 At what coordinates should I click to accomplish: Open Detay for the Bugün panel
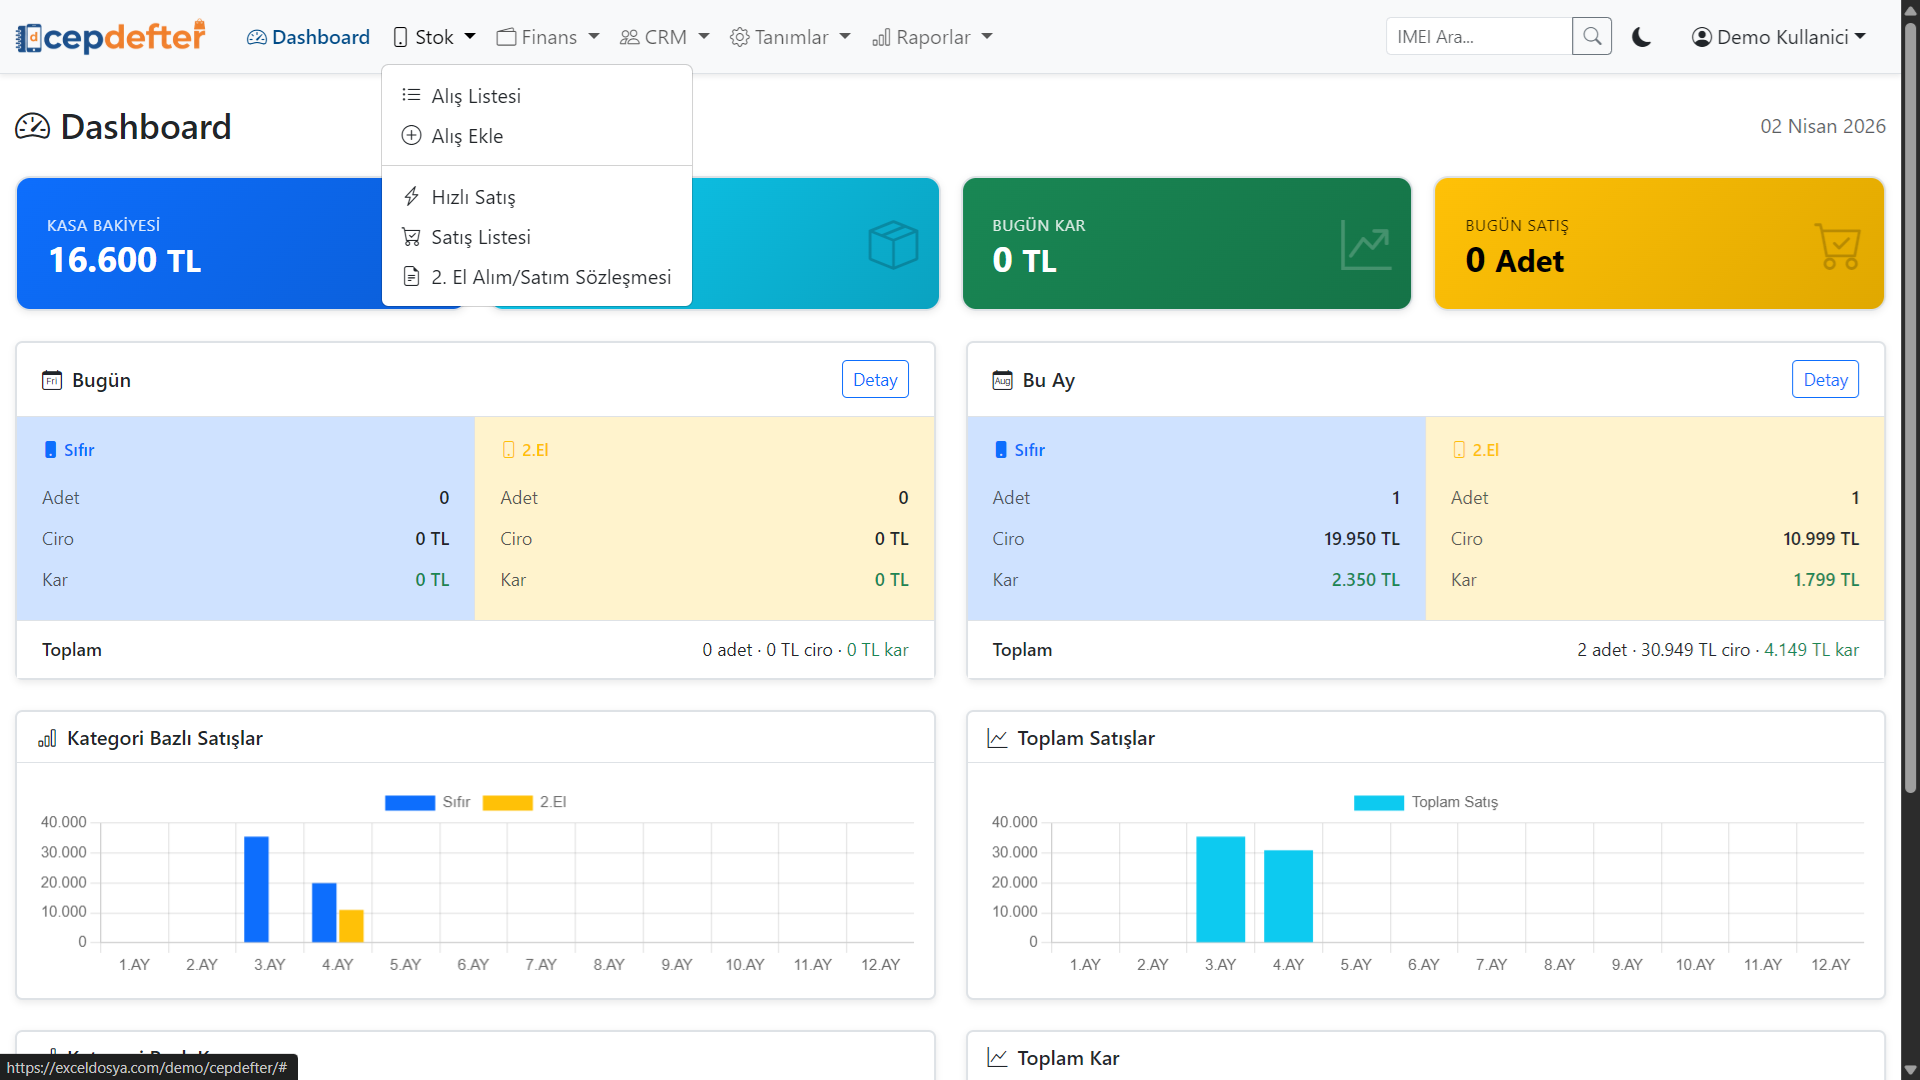[875, 380]
